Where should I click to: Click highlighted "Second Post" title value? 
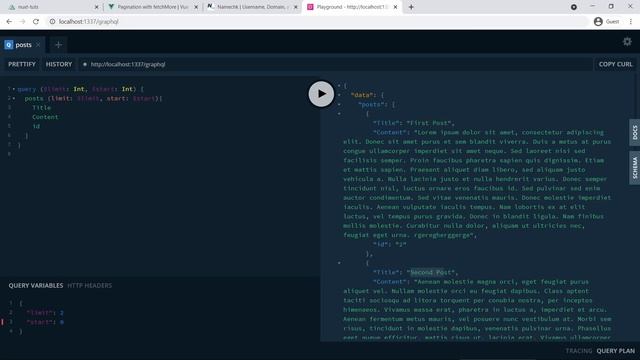click(432, 272)
